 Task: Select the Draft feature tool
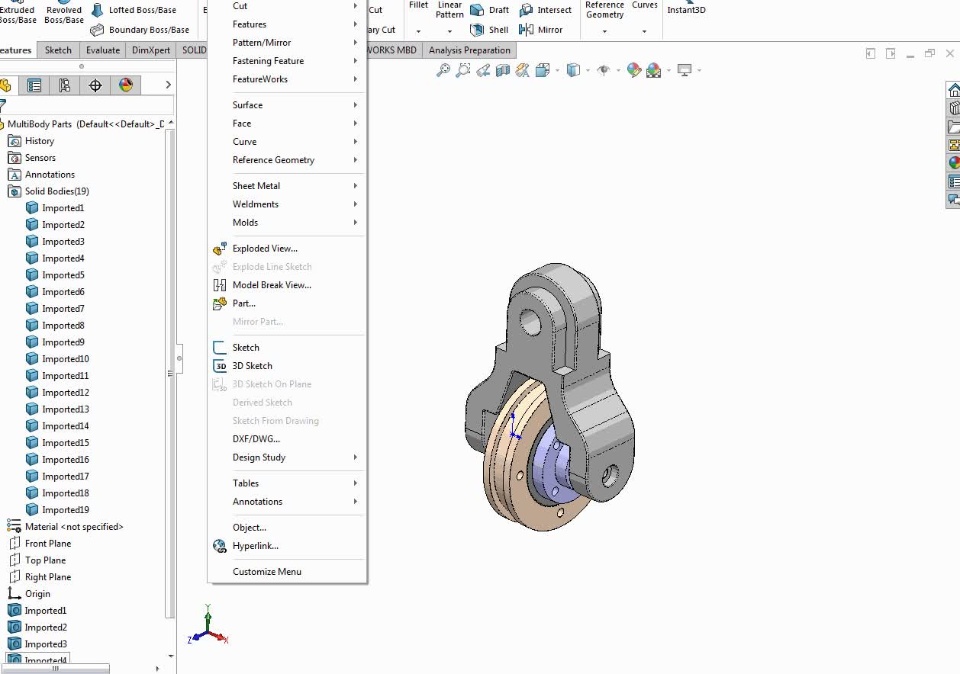489,10
